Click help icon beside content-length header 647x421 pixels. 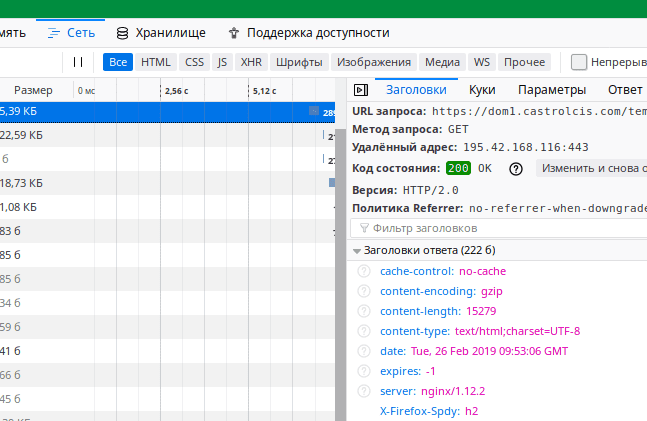pos(365,311)
